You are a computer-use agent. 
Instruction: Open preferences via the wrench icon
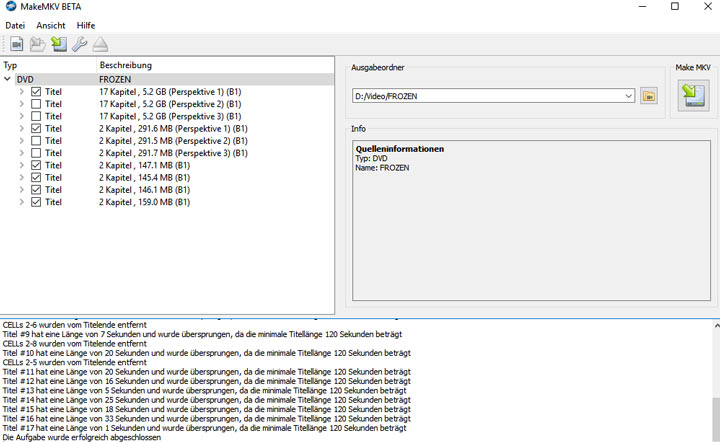coord(79,44)
